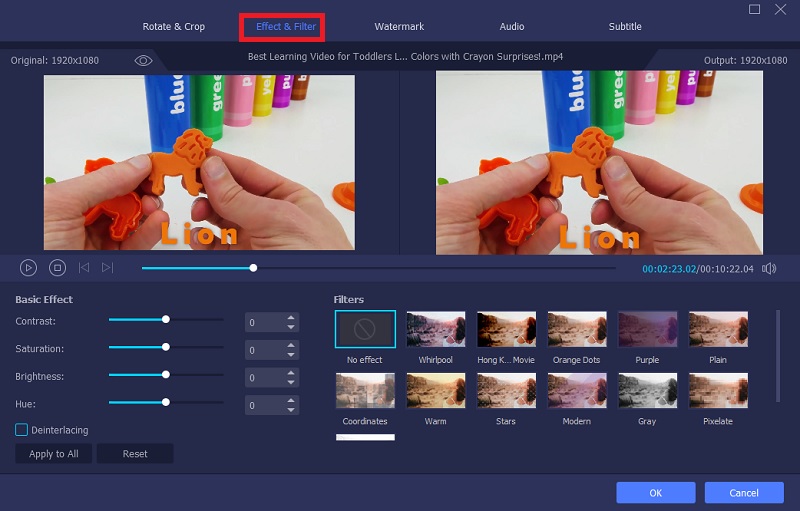Increase the Hue value using up arrow
This screenshot has height=511, width=800.
pyautogui.click(x=291, y=401)
